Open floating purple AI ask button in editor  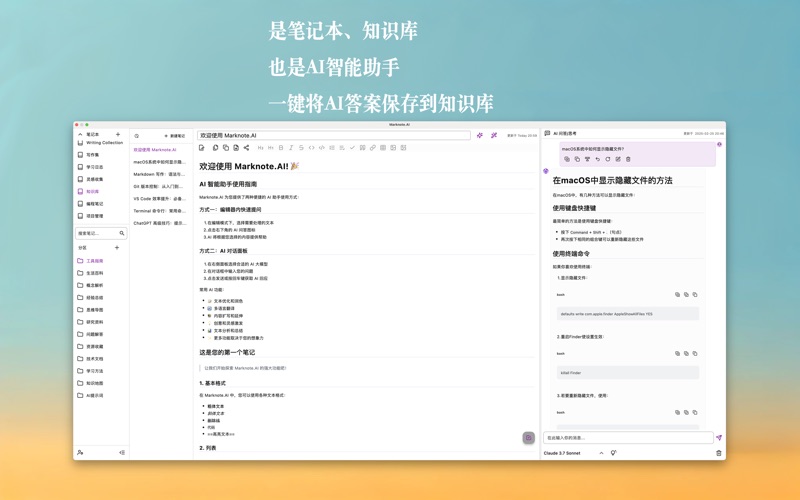tap(529, 438)
